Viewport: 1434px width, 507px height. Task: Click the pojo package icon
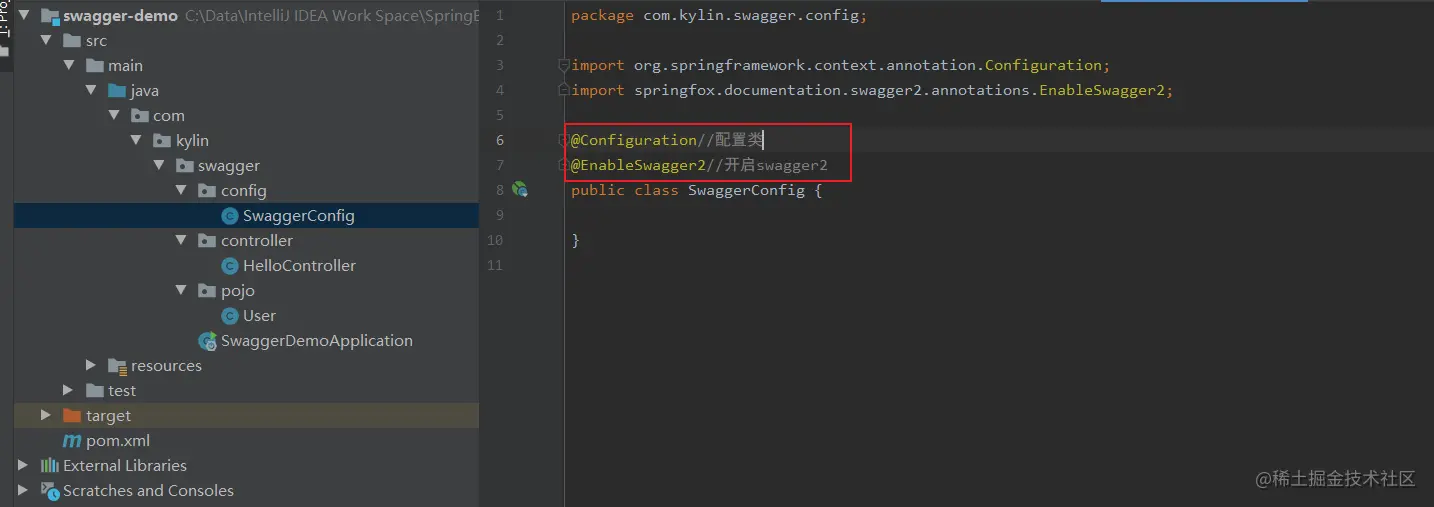point(208,291)
